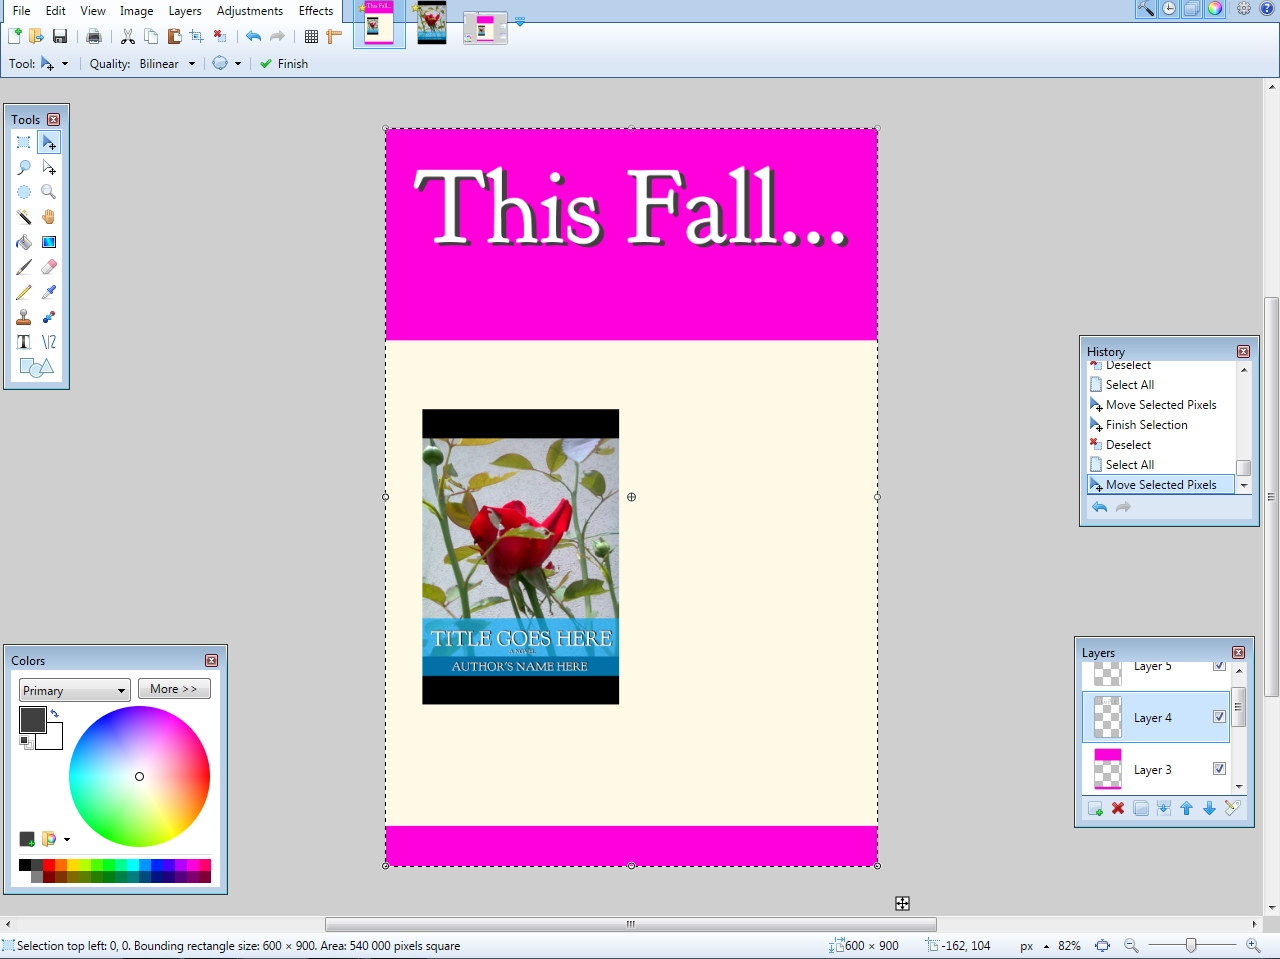
Task: Pick the Magic Wand tool
Action: (24, 217)
